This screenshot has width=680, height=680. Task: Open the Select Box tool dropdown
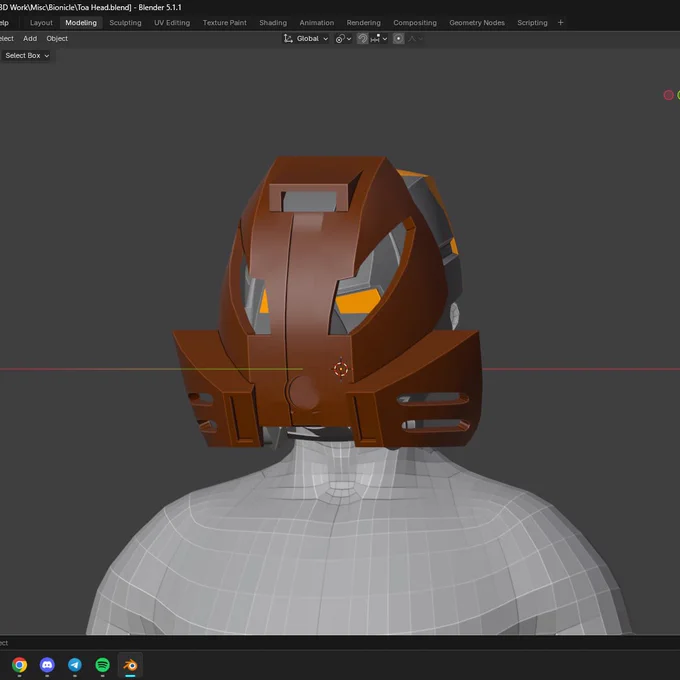26,56
